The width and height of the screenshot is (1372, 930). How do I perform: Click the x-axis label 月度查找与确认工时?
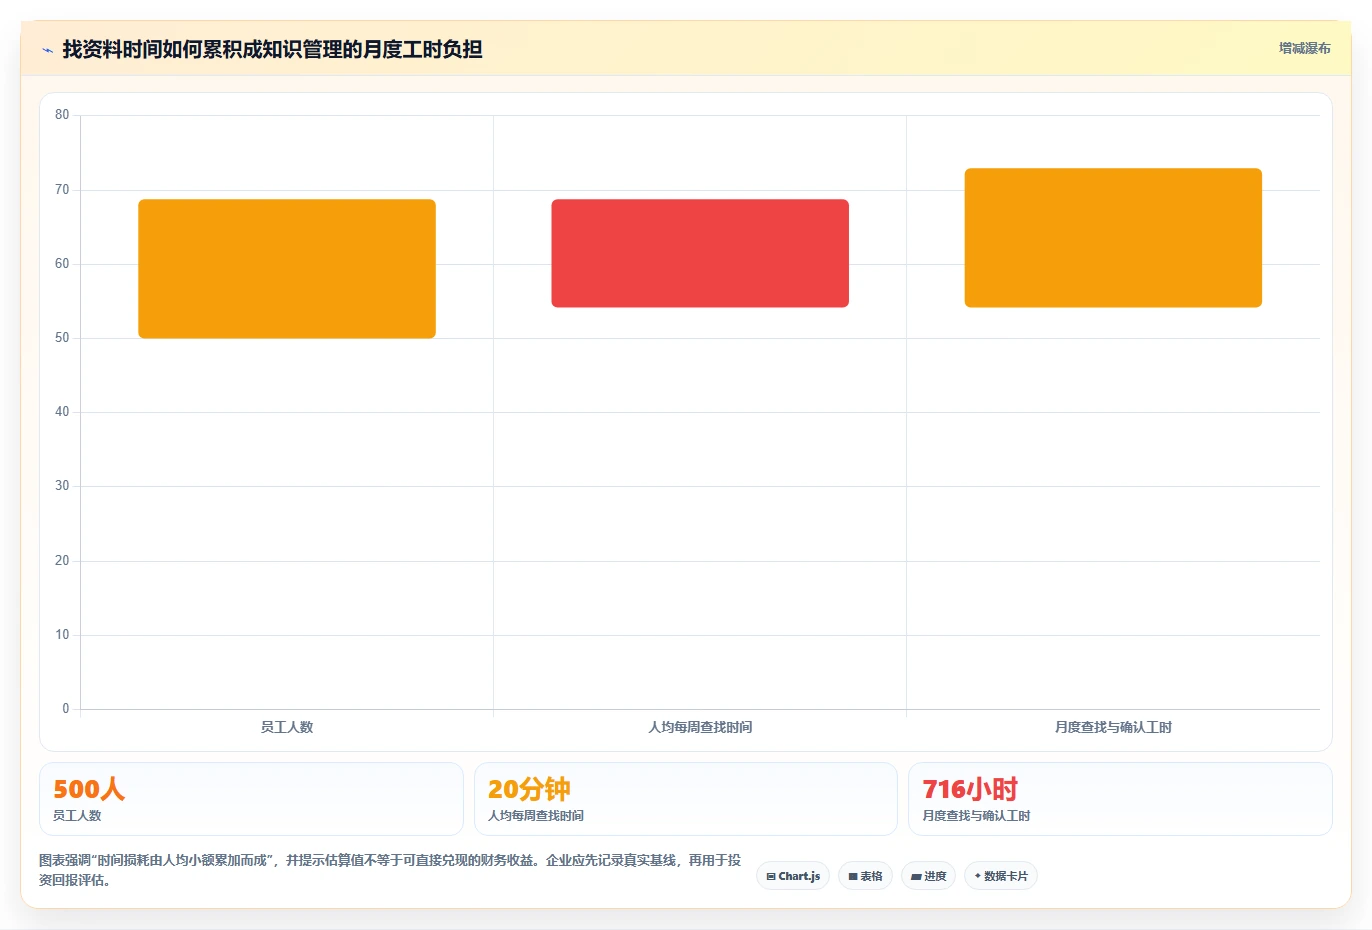[x=1113, y=727]
